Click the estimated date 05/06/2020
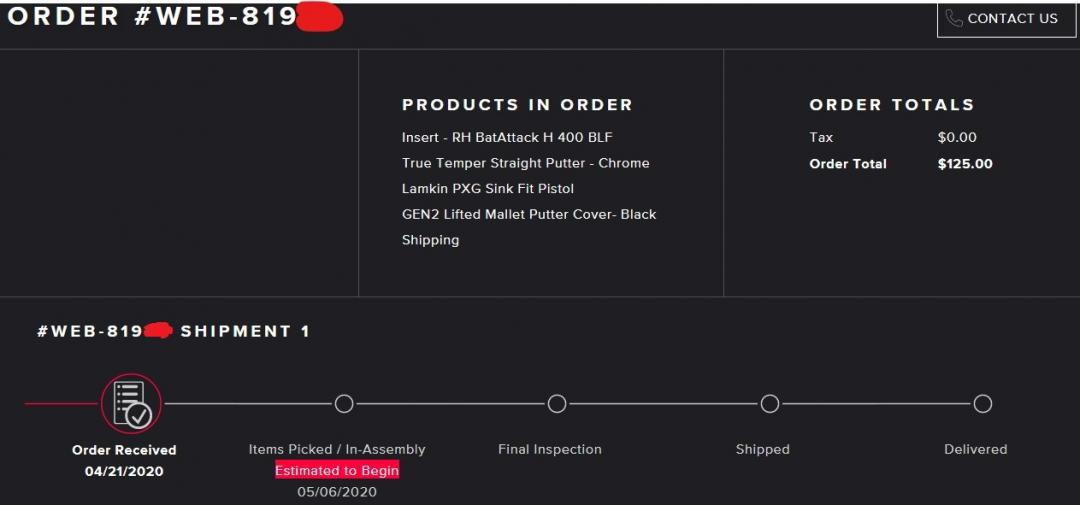Screen dimensions: 1080x505 [337, 492]
